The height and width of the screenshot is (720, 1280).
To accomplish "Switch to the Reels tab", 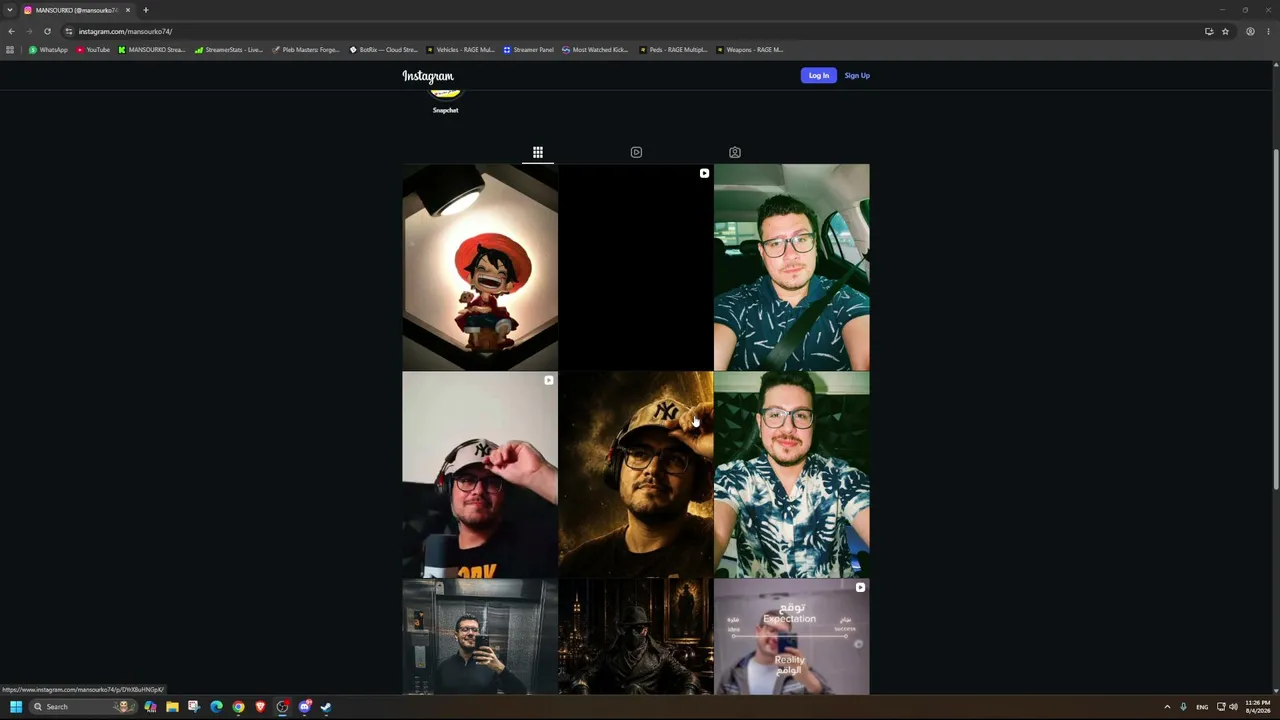I will [x=636, y=152].
